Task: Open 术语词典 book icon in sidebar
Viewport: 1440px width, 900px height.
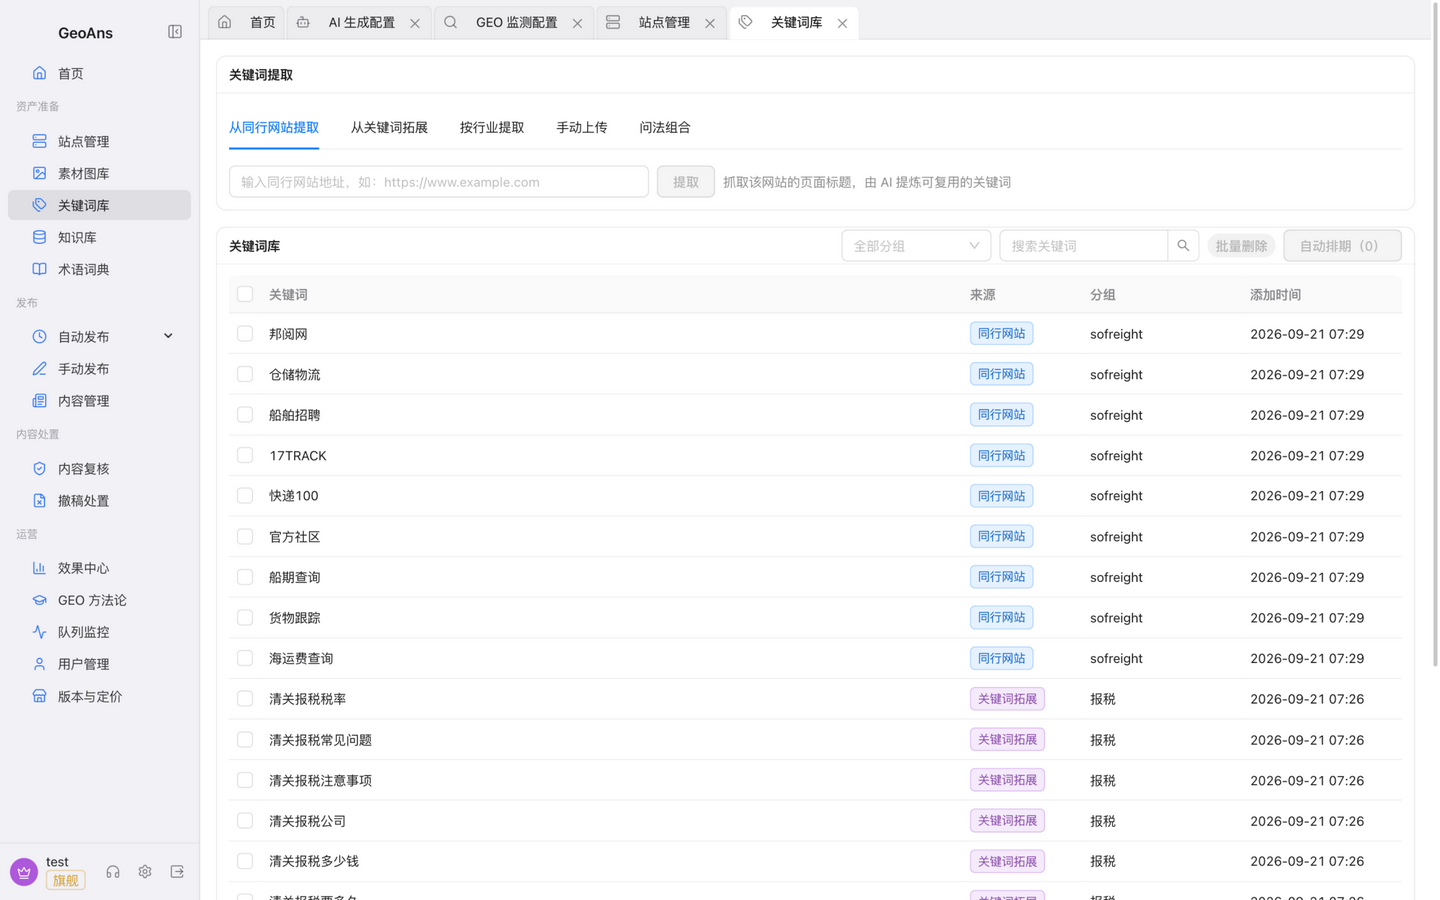Action: pos(39,269)
